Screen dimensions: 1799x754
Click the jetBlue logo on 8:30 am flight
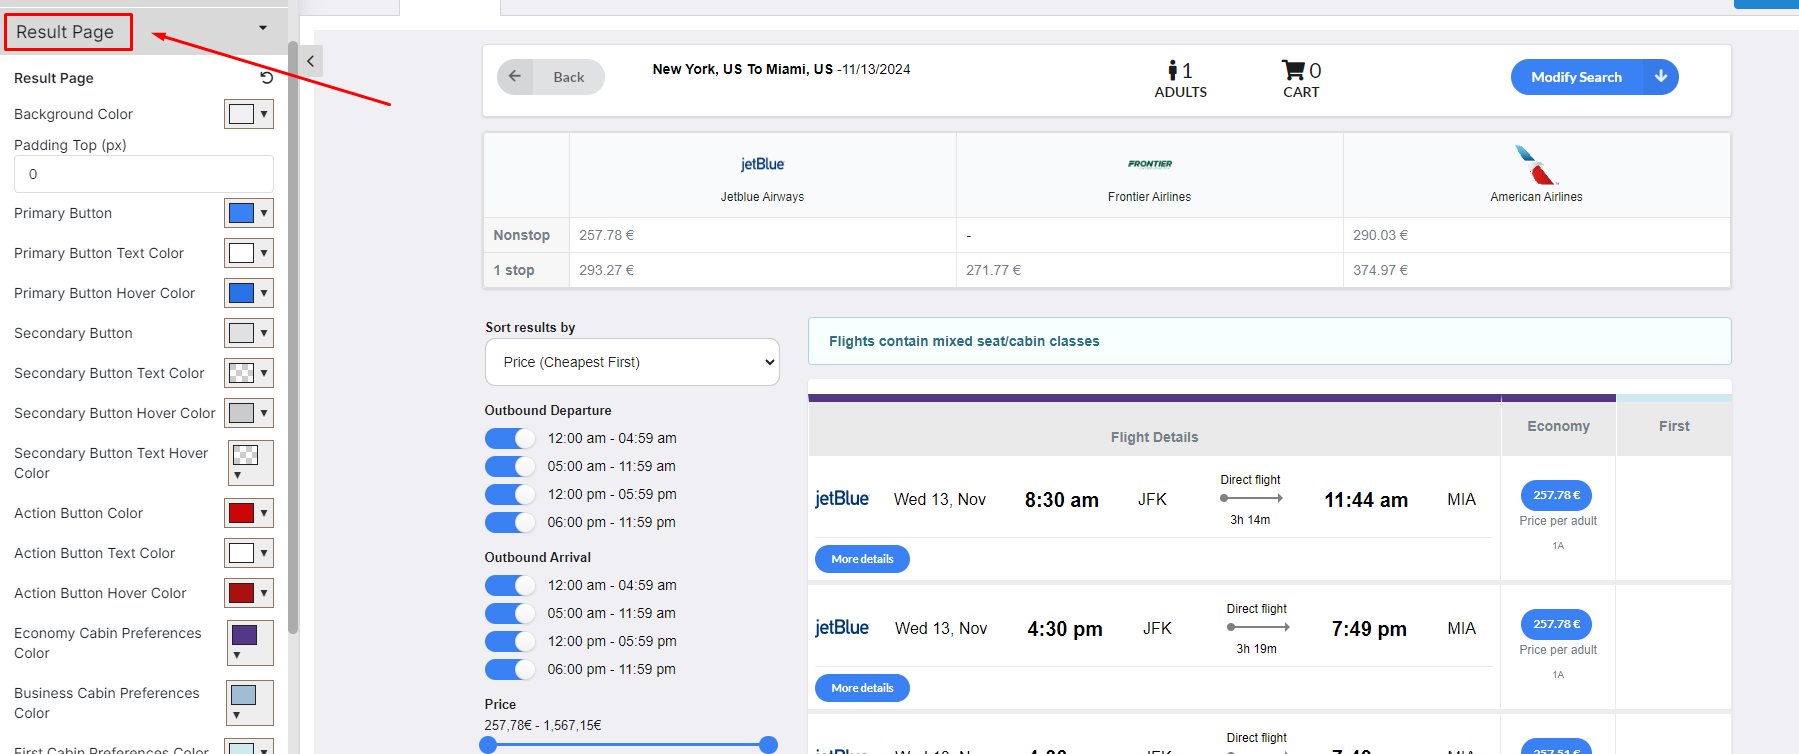point(842,498)
